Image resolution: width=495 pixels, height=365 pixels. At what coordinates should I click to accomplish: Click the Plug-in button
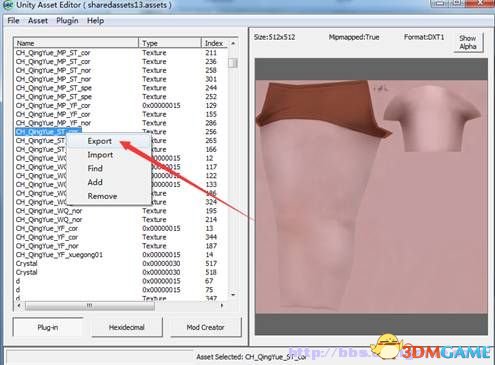48,327
